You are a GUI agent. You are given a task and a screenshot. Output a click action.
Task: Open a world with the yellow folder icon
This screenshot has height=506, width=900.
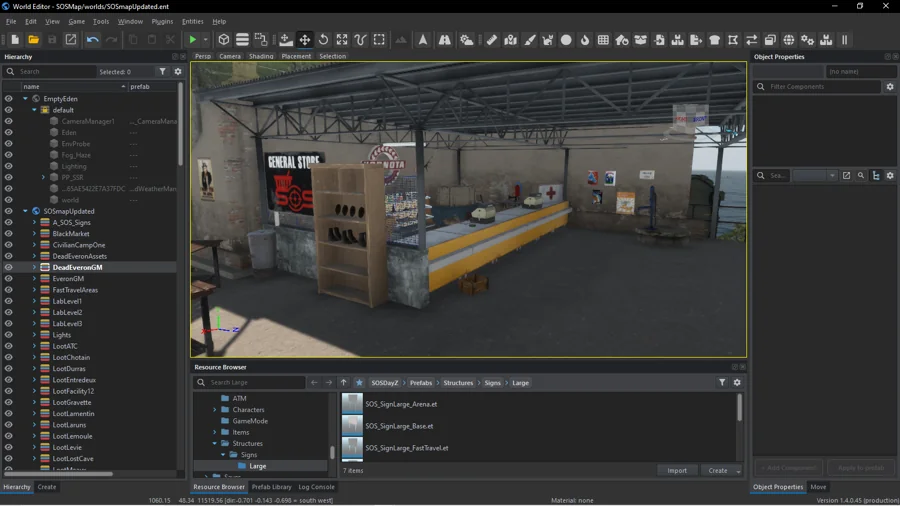33,40
